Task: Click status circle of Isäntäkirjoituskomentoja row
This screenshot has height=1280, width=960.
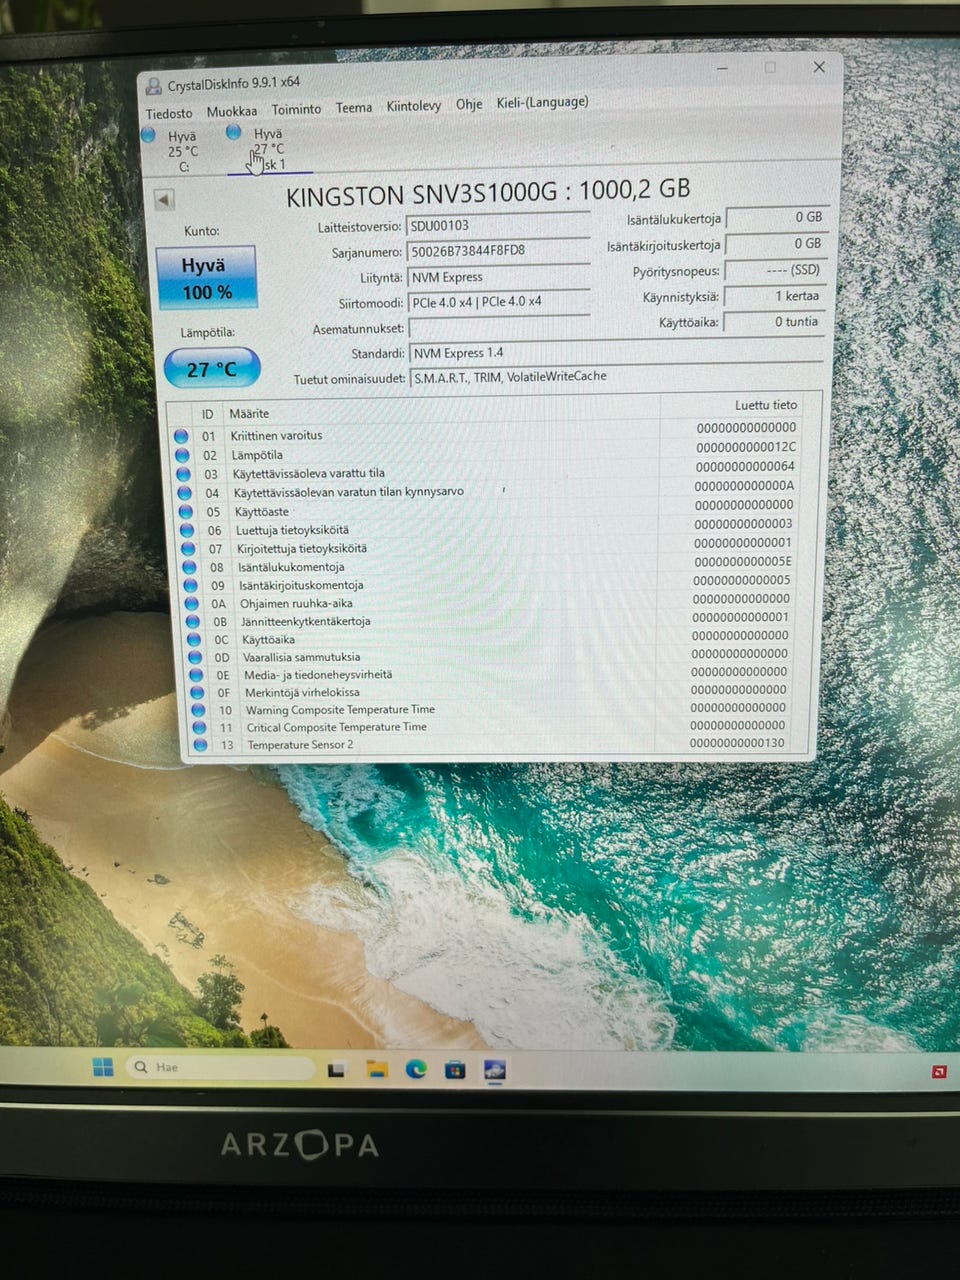Action: pos(190,585)
